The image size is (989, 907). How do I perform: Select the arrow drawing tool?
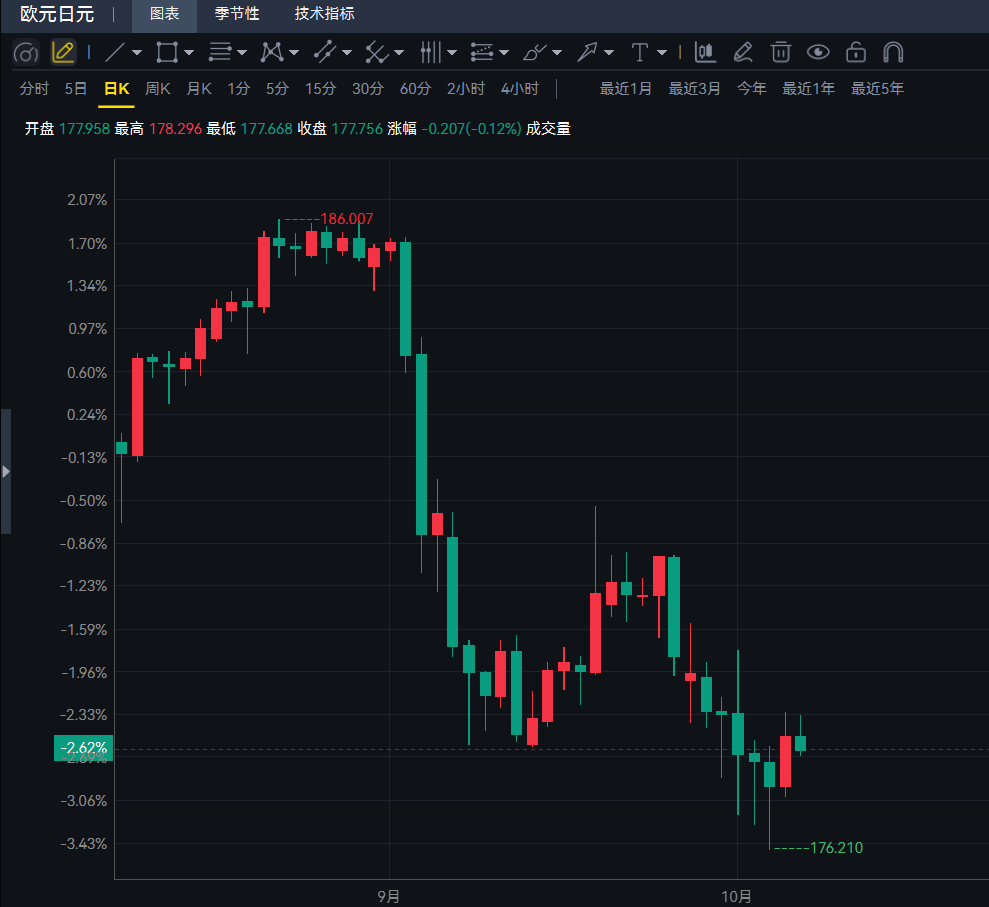(587, 52)
